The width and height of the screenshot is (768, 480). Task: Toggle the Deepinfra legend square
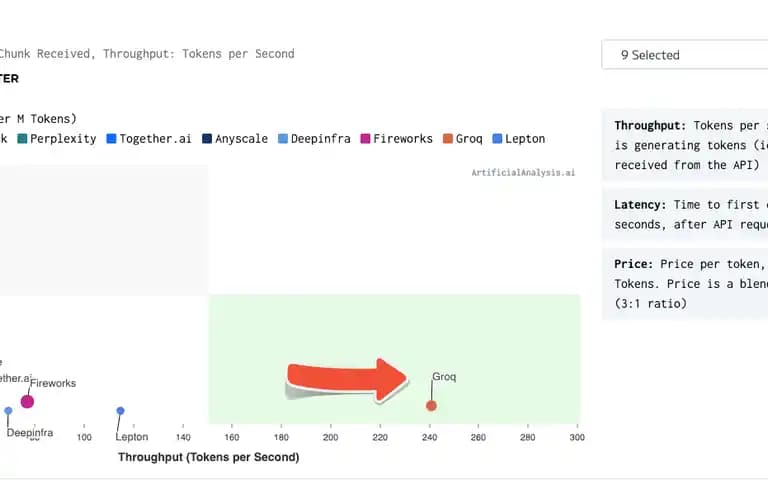coord(283,139)
